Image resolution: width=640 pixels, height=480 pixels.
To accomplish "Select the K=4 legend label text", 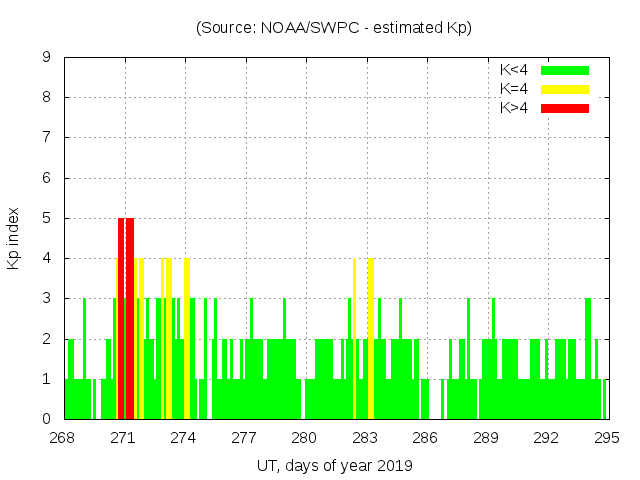I will click(x=515, y=89).
